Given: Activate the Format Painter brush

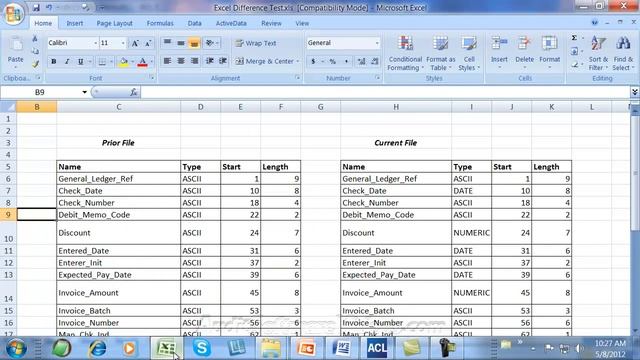Looking at the screenshot, I should coord(35,64).
